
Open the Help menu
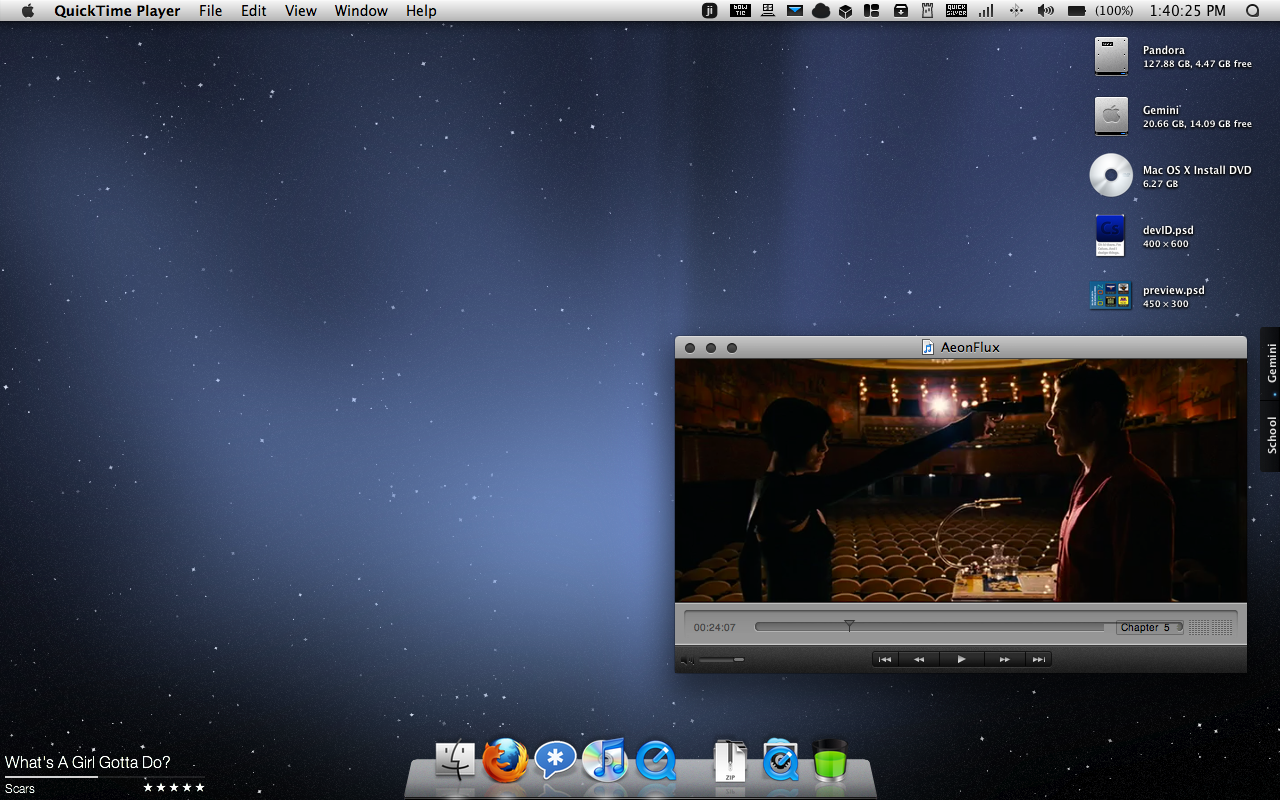click(421, 11)
